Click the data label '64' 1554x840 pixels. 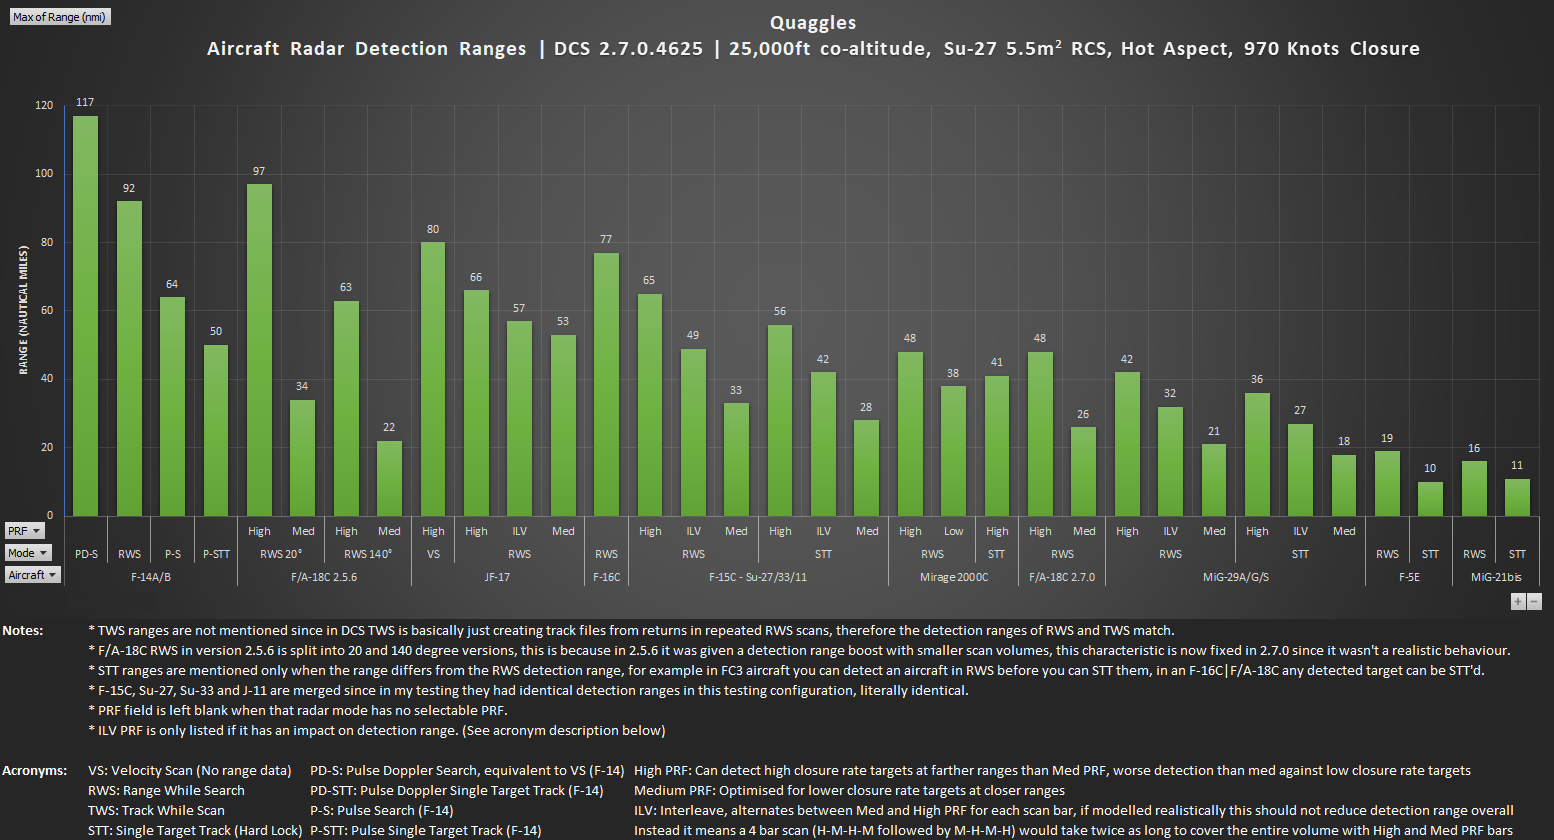(172, 284)
